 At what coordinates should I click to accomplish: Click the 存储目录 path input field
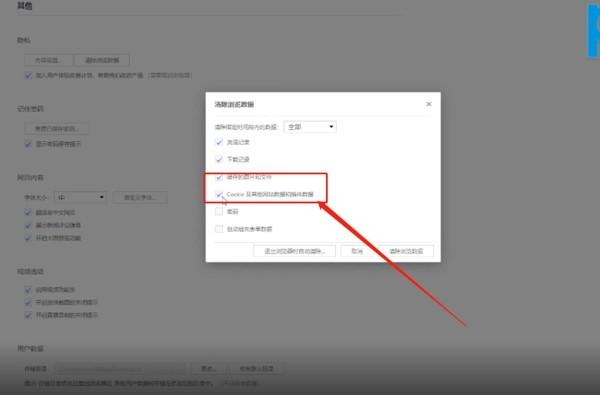click(119, 369)
